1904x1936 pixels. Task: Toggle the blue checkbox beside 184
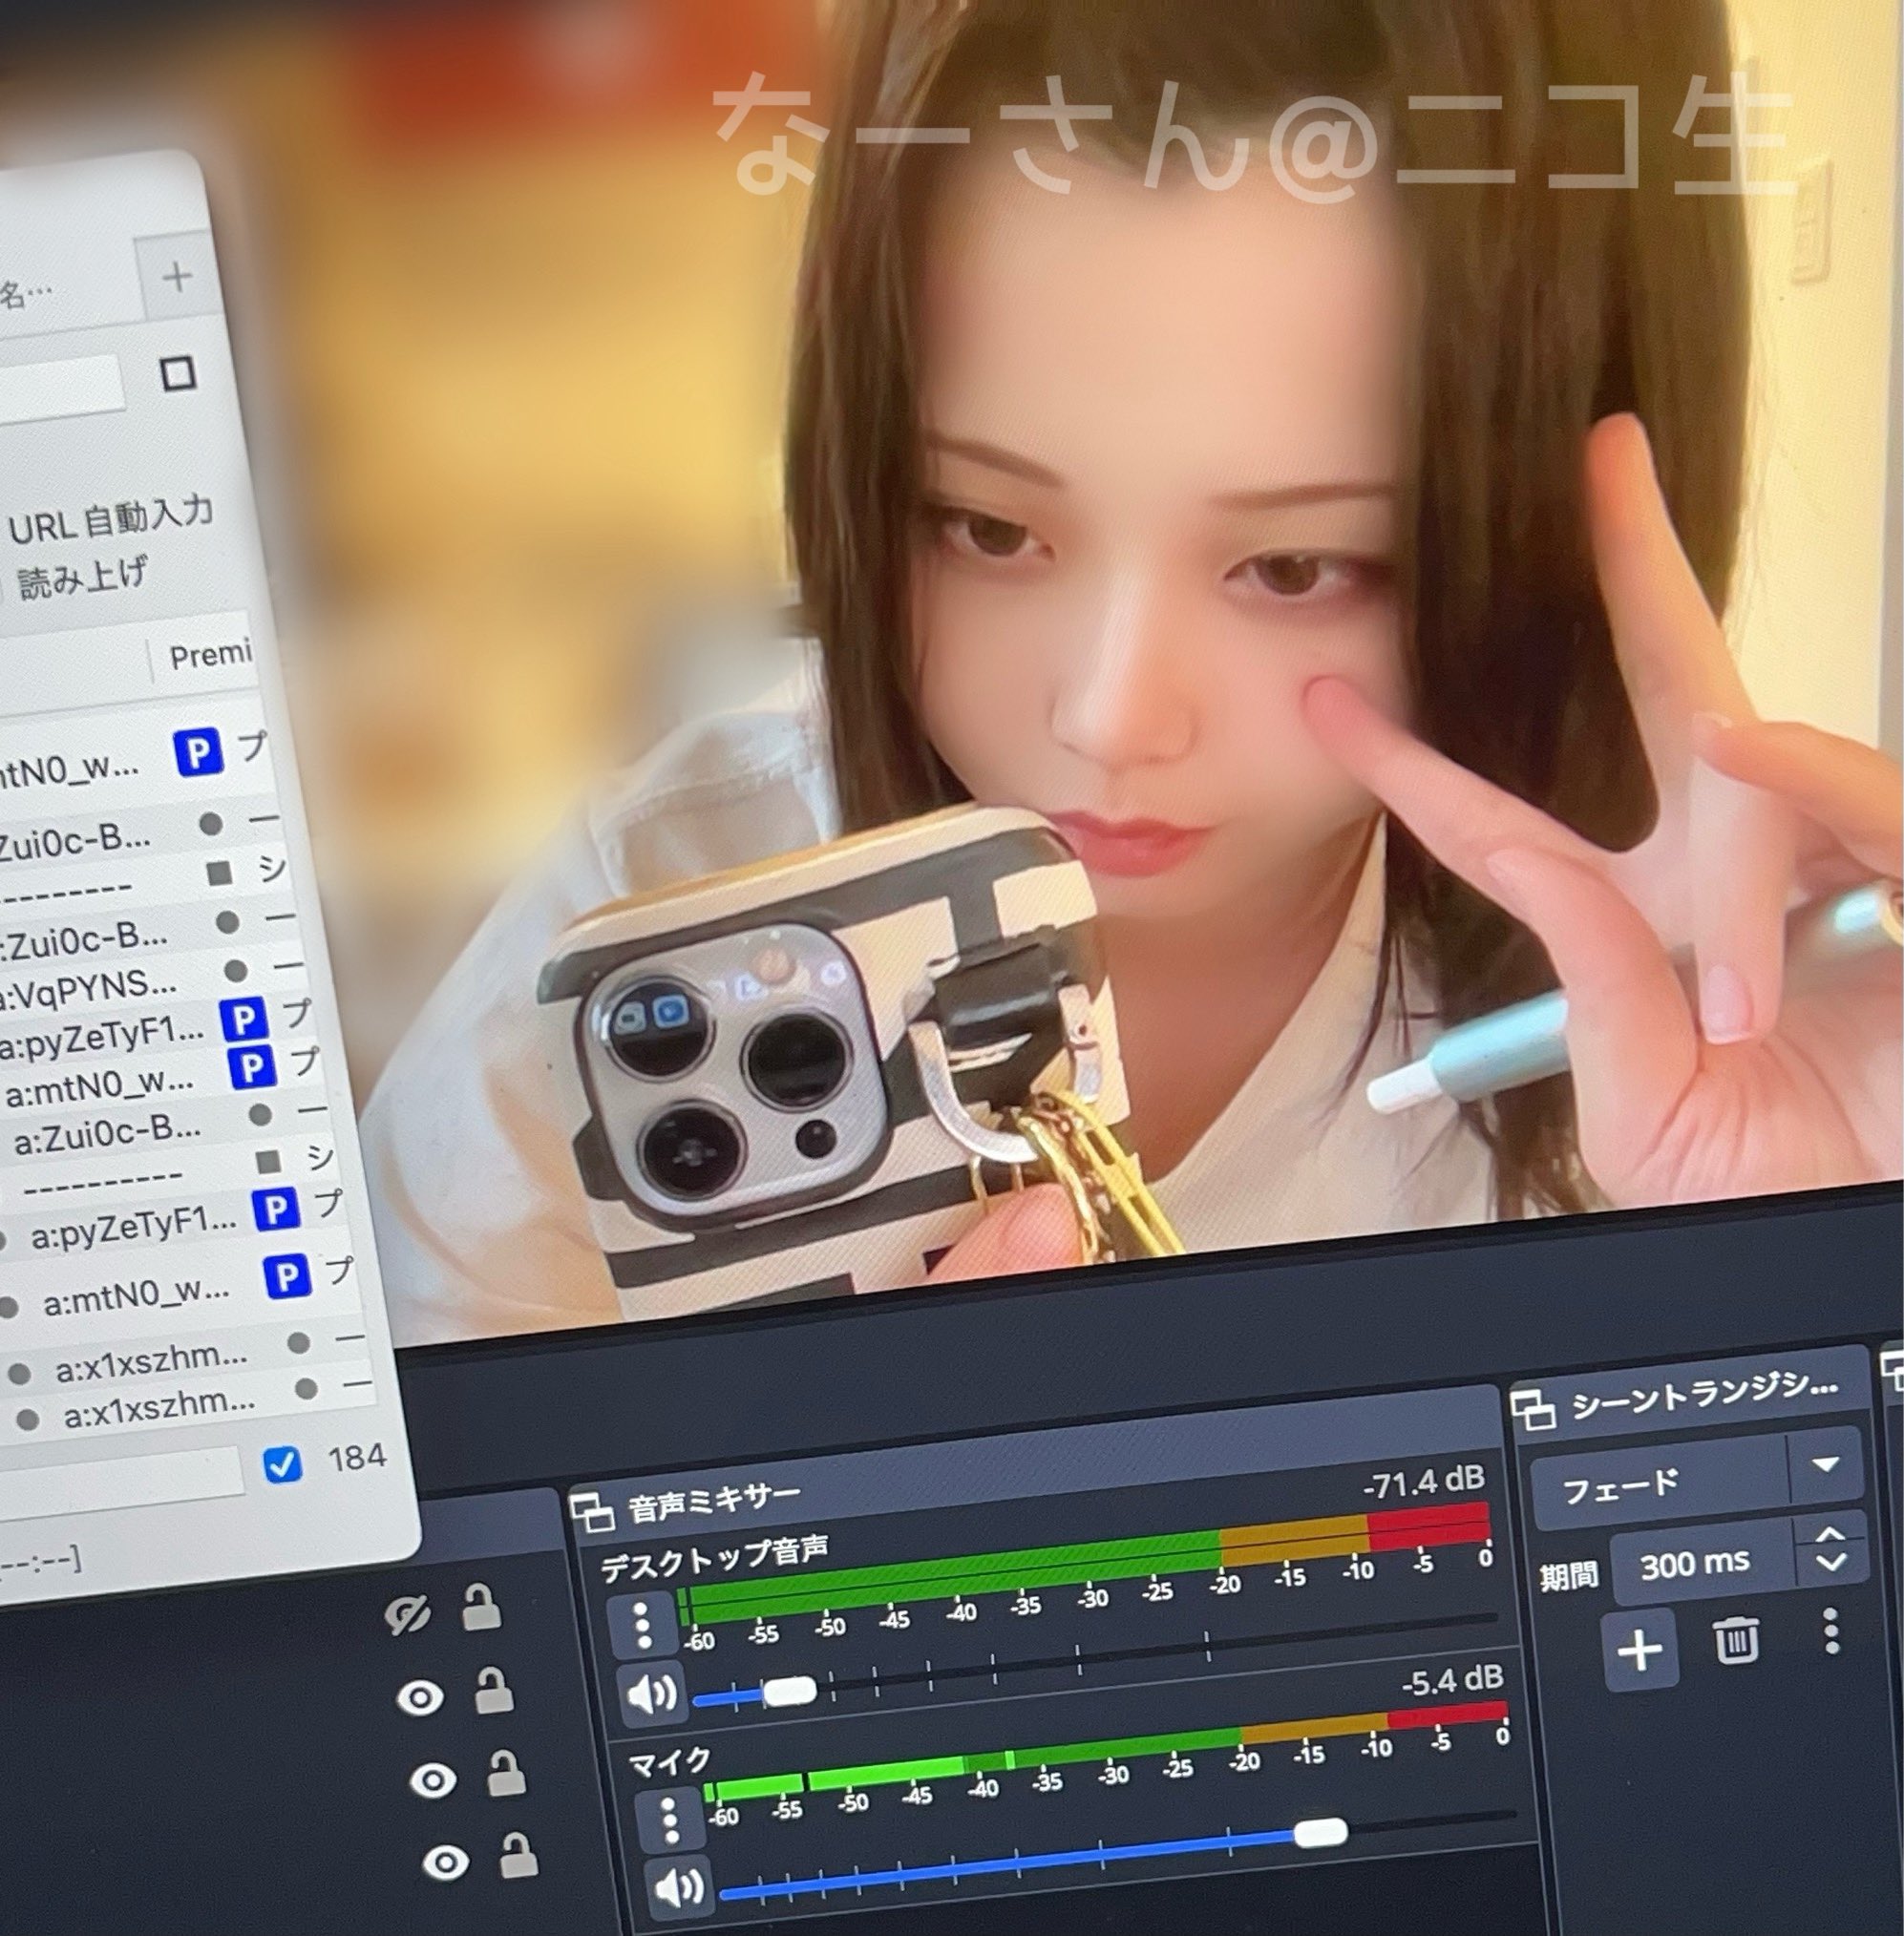coord(281,1465)
